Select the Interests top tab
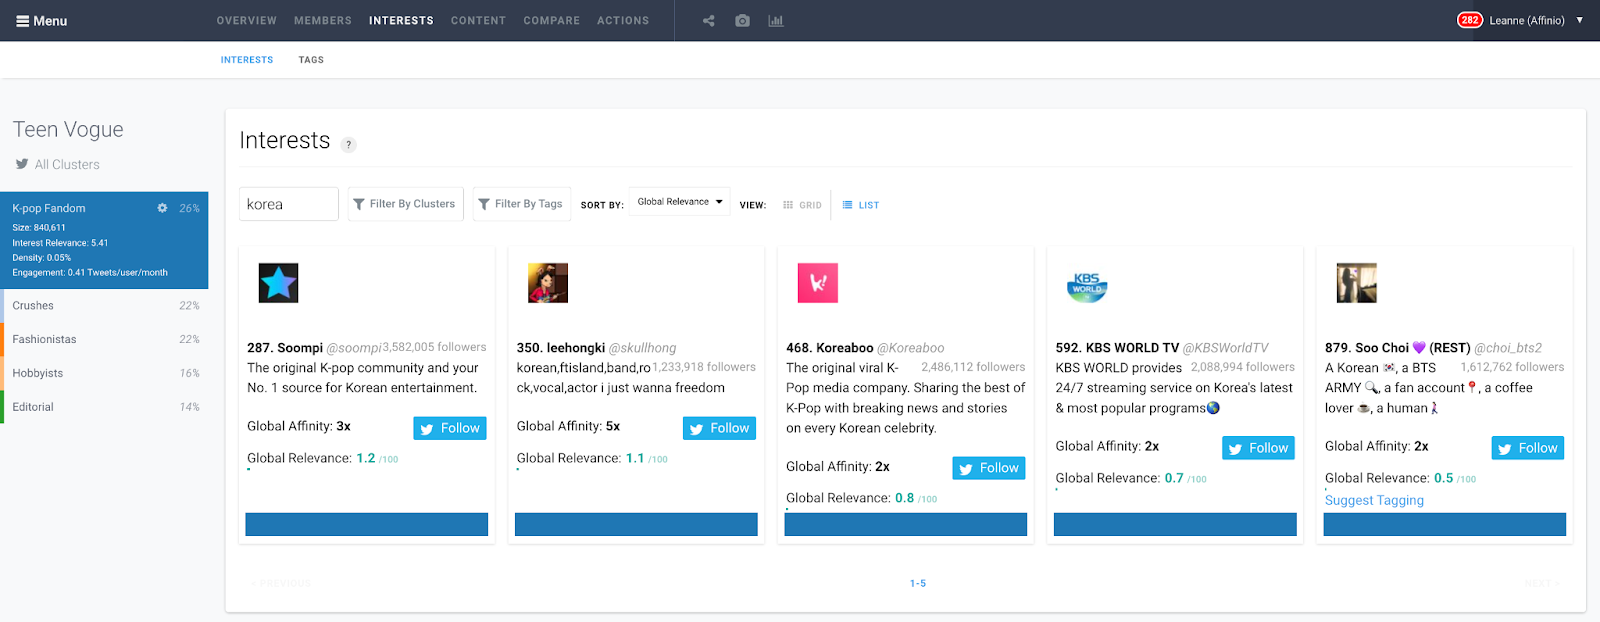 [x=401, y=20]
